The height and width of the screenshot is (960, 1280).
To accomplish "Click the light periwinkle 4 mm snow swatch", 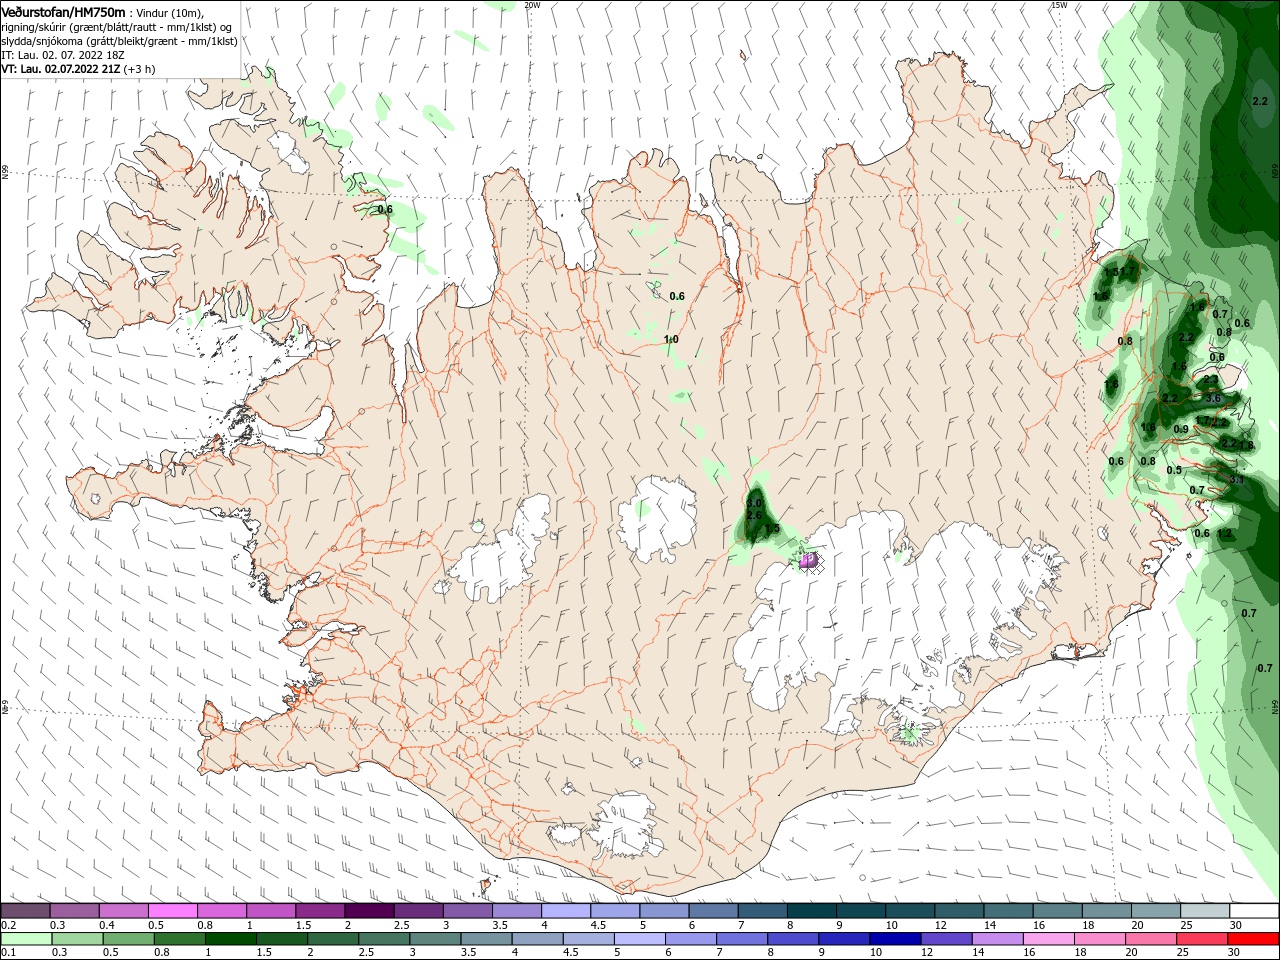I will point(565,911).
